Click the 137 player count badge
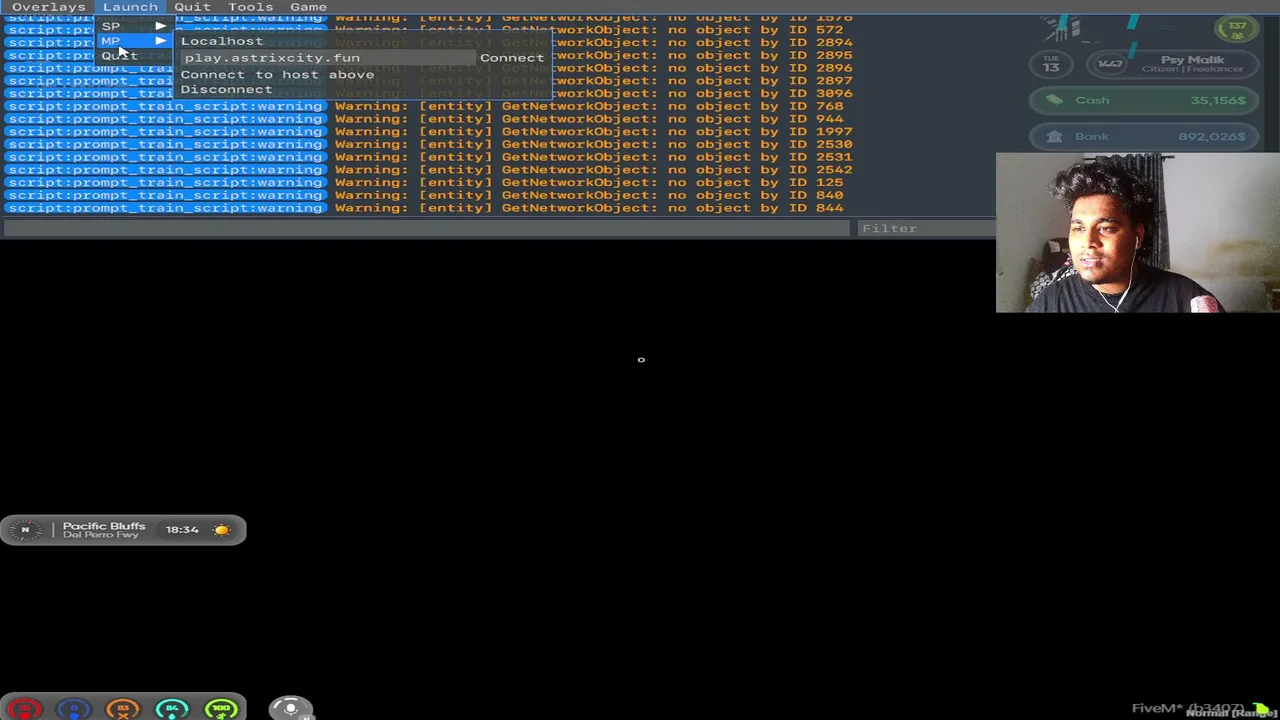The width and height of the screenshot is (1280, 720). 1238,30
